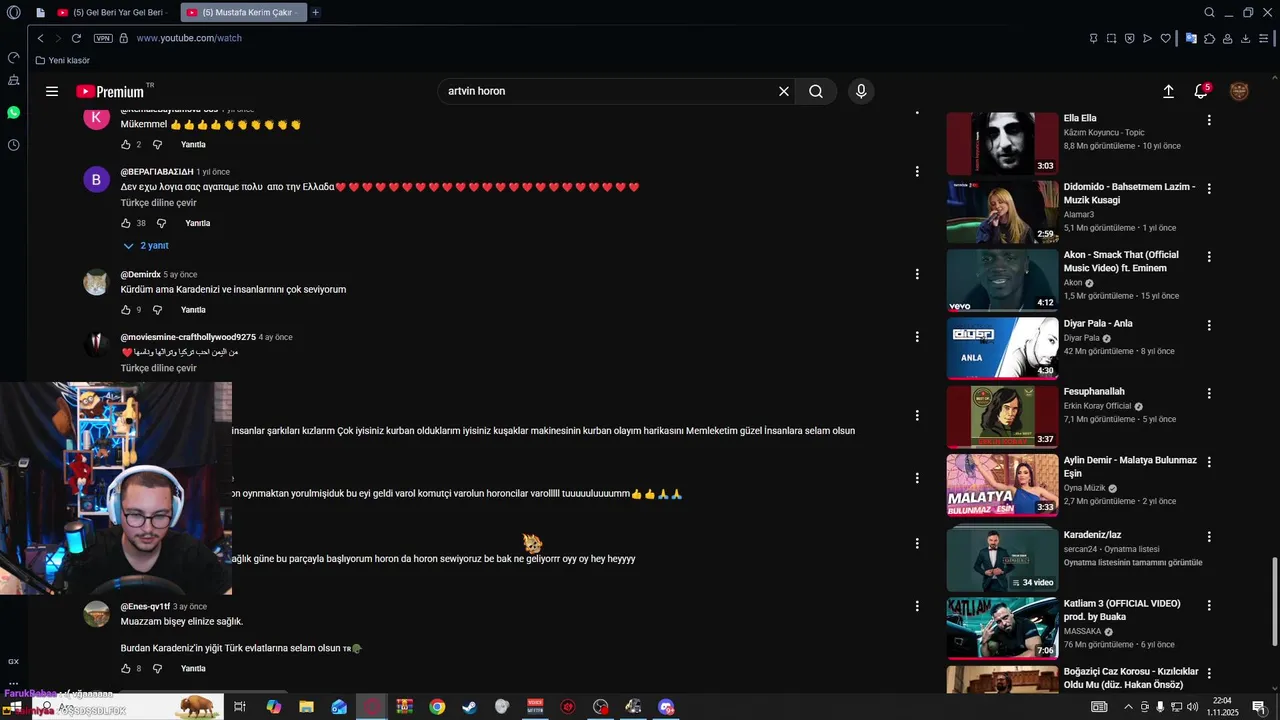The image size is (1280, 720).
Task: Open options for 'Diyar Pala - Anla' video
Action: coord(1209,325)
